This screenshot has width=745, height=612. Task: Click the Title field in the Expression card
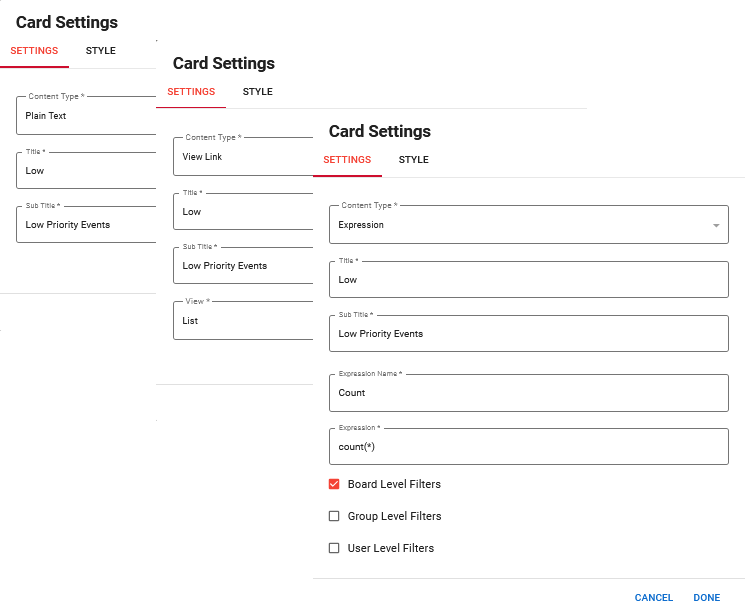528,280
